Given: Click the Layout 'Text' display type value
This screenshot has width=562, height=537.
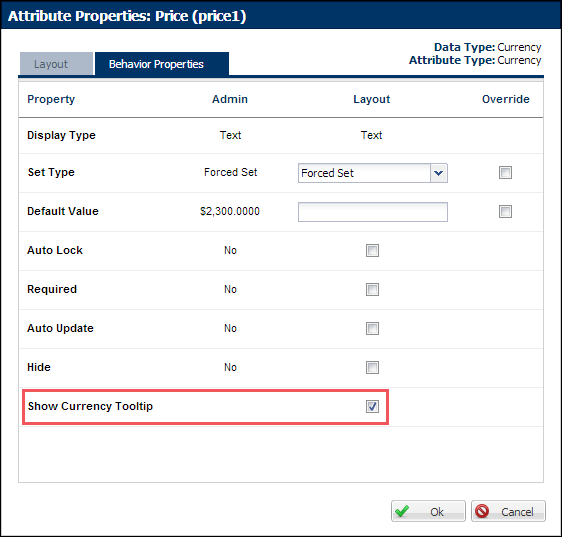Looking at the screenshot, I should coord(371,135).
